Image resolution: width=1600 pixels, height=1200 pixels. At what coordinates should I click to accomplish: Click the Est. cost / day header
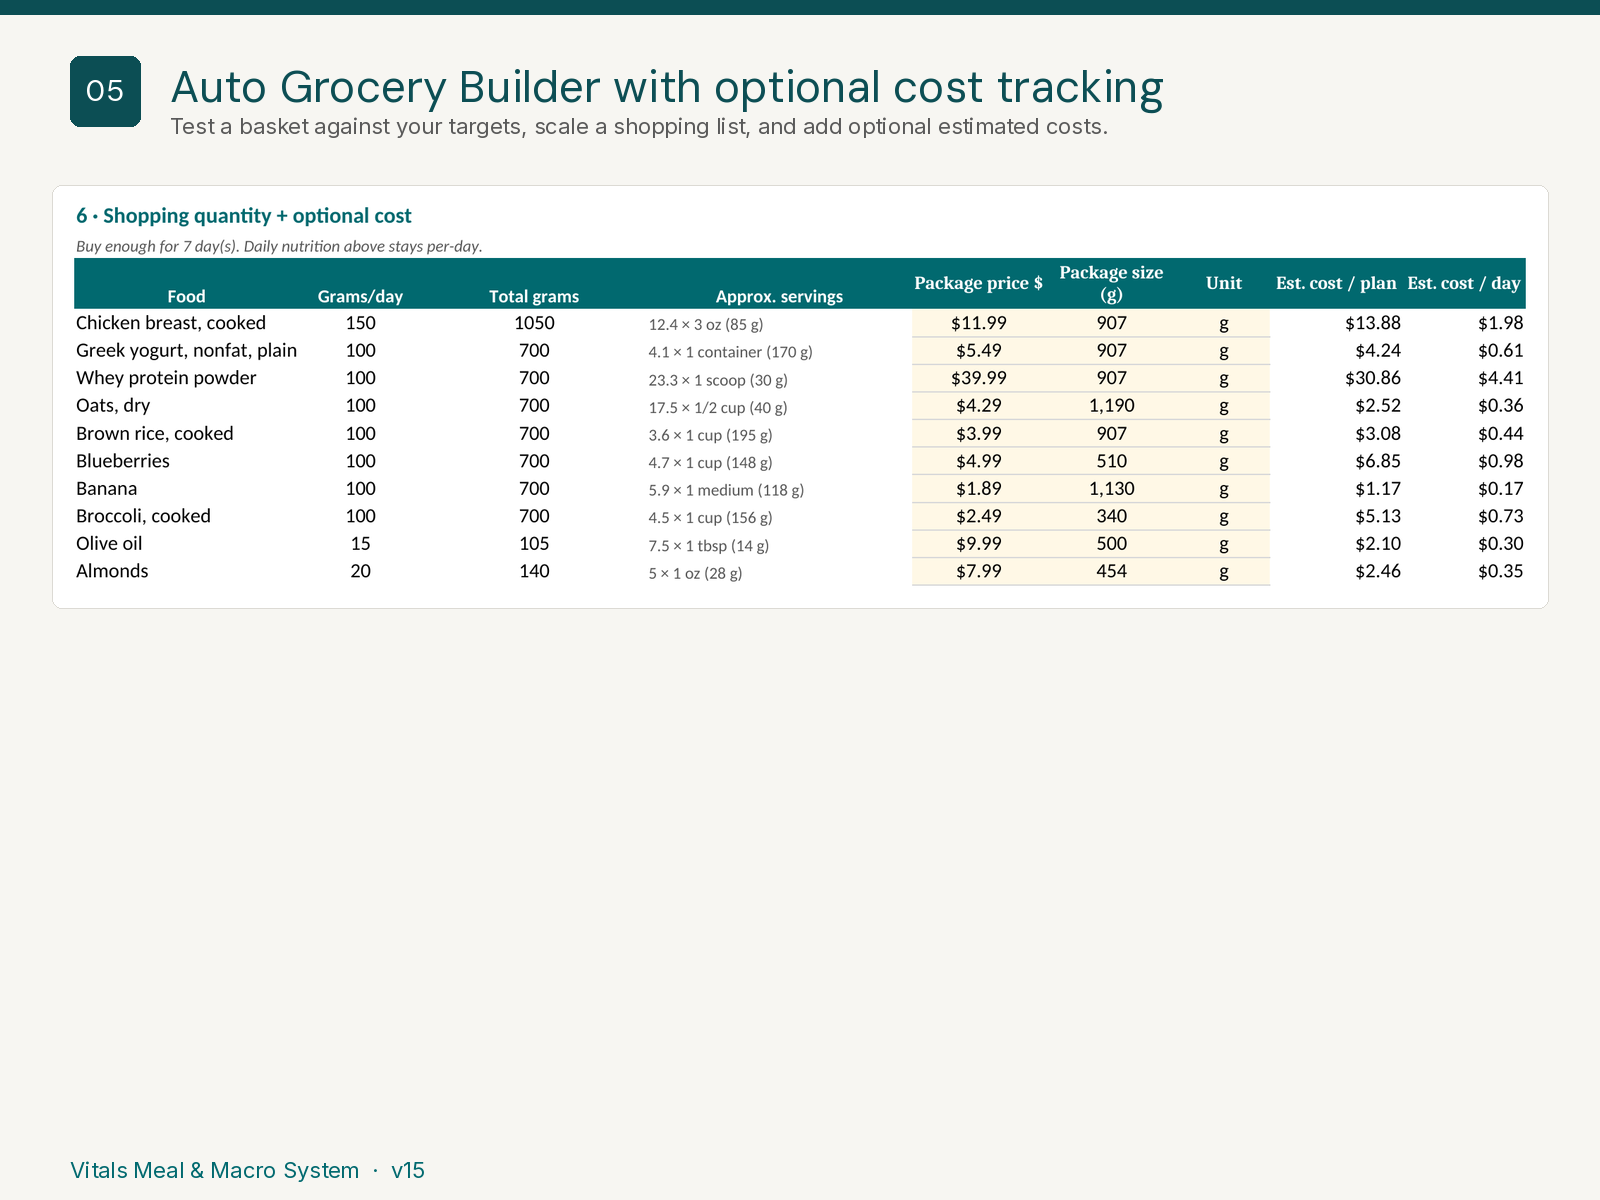(1464, 283)
